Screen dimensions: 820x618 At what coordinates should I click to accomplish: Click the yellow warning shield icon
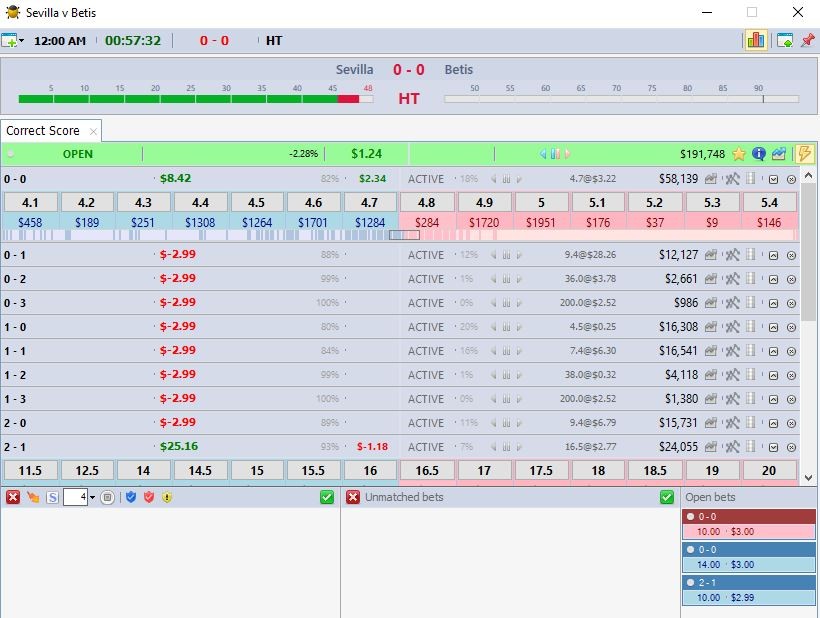[167, 497]
